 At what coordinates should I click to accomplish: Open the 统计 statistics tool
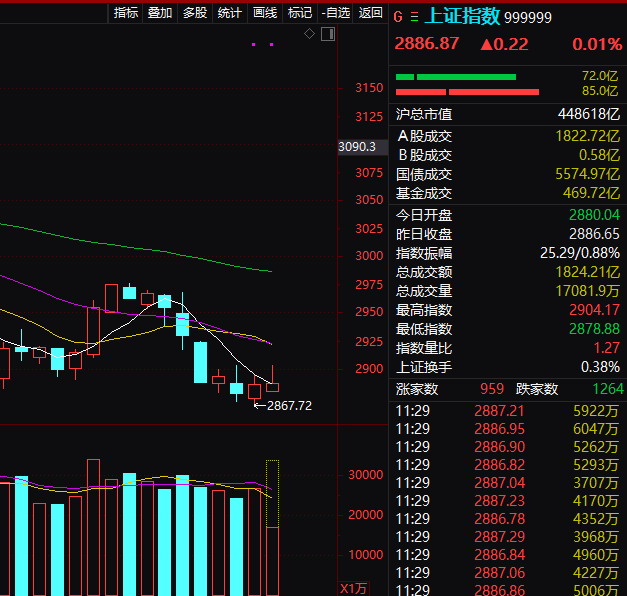coord(230,13)
